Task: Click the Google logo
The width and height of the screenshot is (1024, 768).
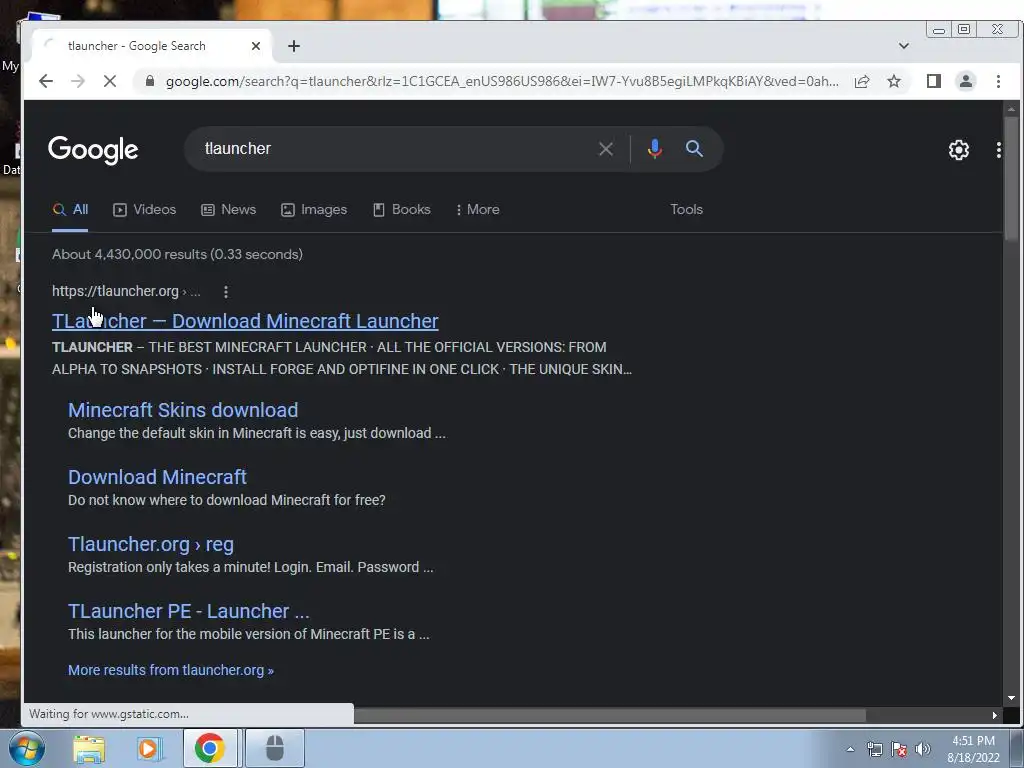Action: [x=93, y=150]
